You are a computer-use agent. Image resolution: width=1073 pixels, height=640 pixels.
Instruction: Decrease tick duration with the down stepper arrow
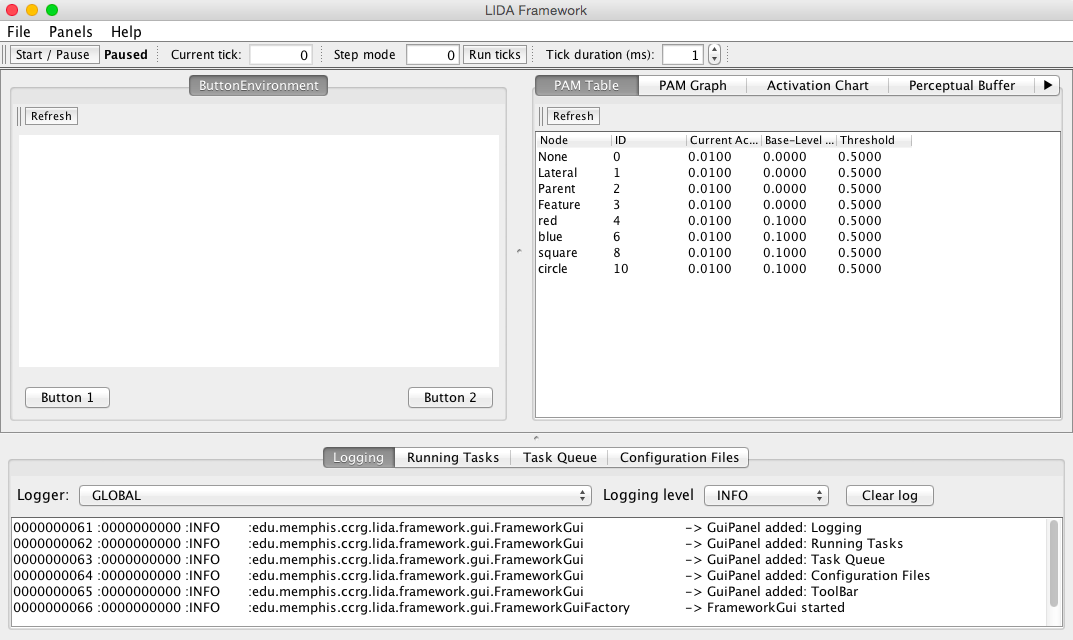point(713,59)
